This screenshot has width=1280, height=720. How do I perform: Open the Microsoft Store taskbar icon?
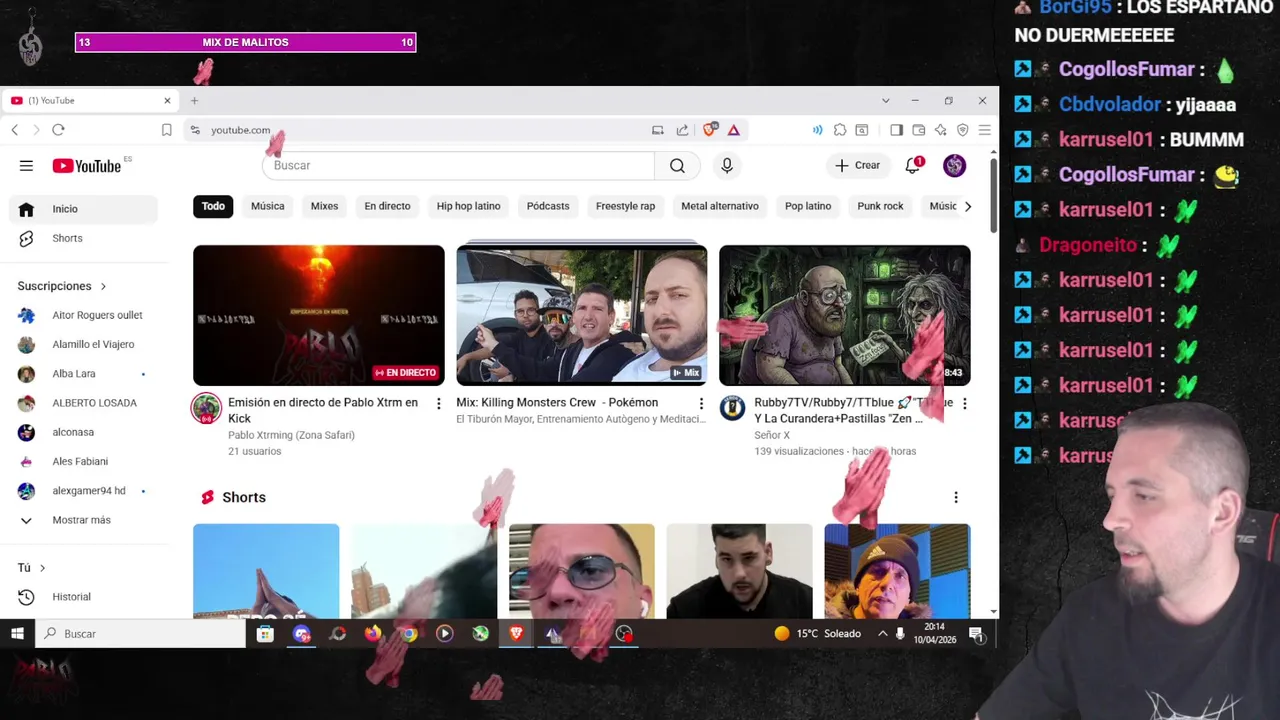pyautogui.click(x=265, y=633)
